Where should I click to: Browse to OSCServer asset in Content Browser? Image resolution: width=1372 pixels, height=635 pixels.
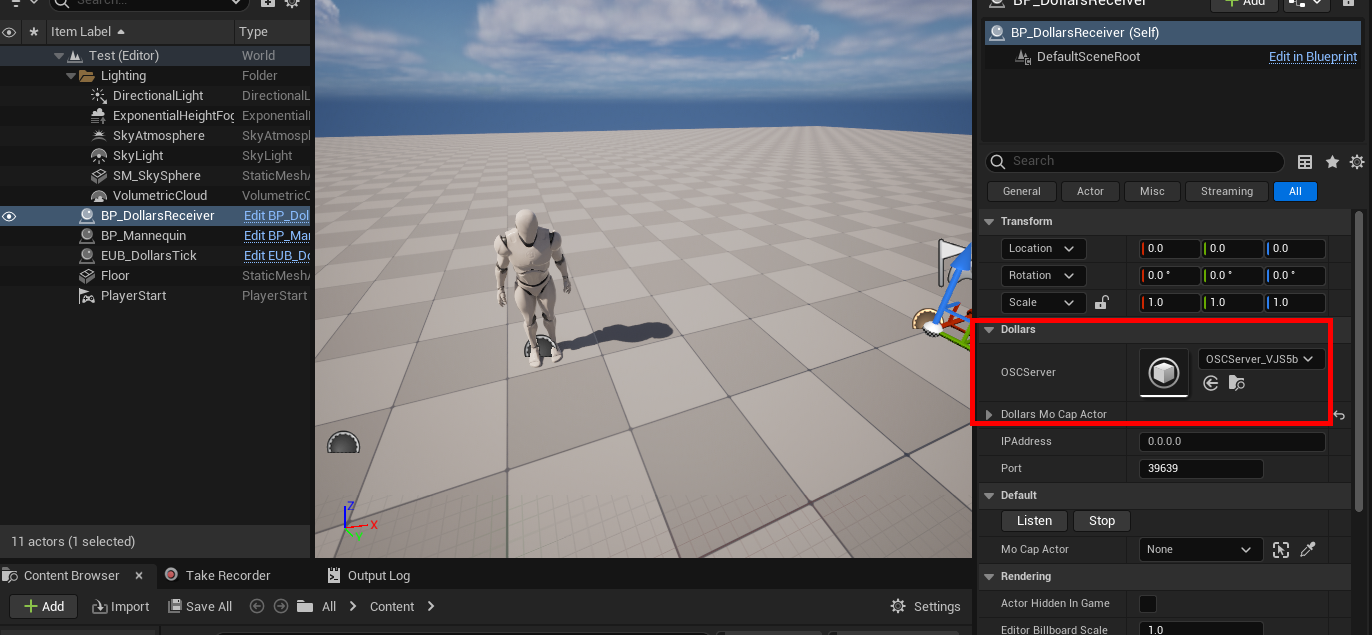click(1237, 383)
